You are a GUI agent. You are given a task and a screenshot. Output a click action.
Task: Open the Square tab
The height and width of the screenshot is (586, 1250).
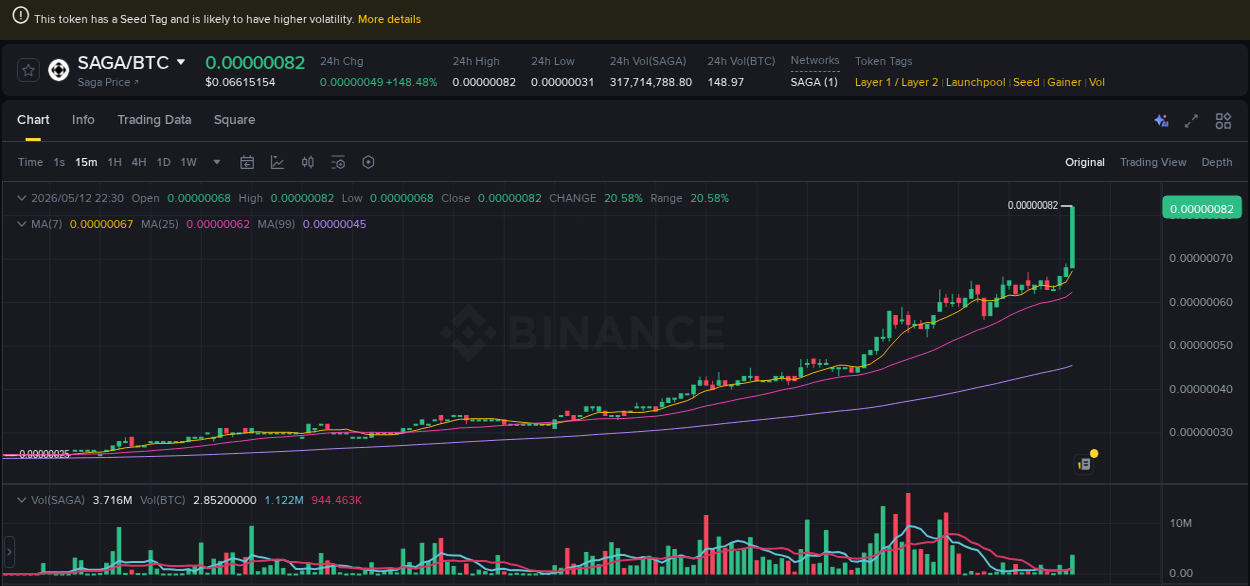(234, 120)
